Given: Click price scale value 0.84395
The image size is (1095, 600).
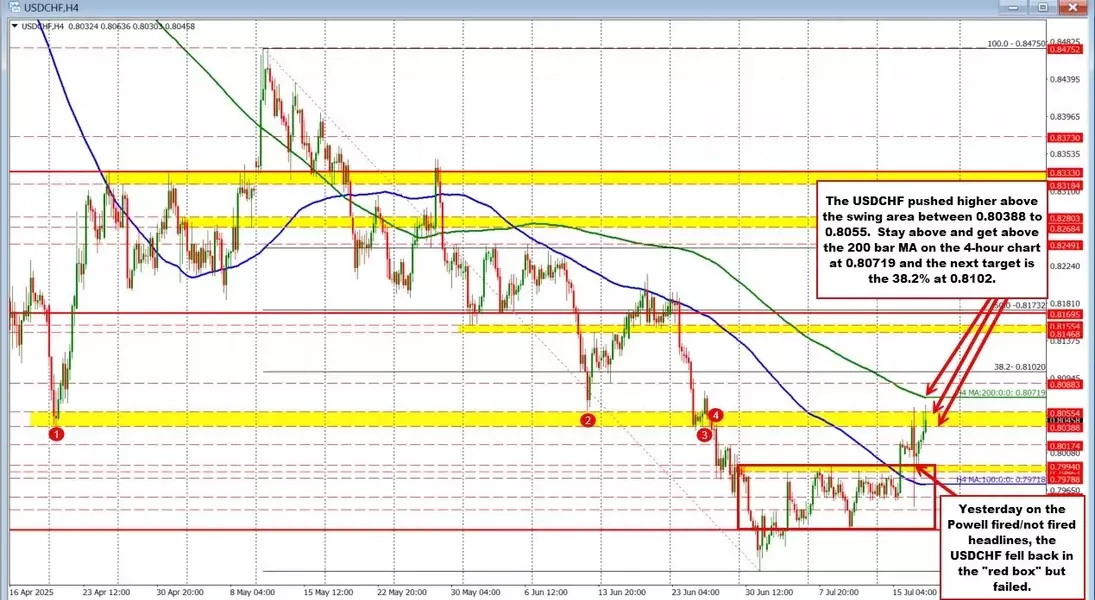Looking at the screenshot, I should [x=1064, y=79].
